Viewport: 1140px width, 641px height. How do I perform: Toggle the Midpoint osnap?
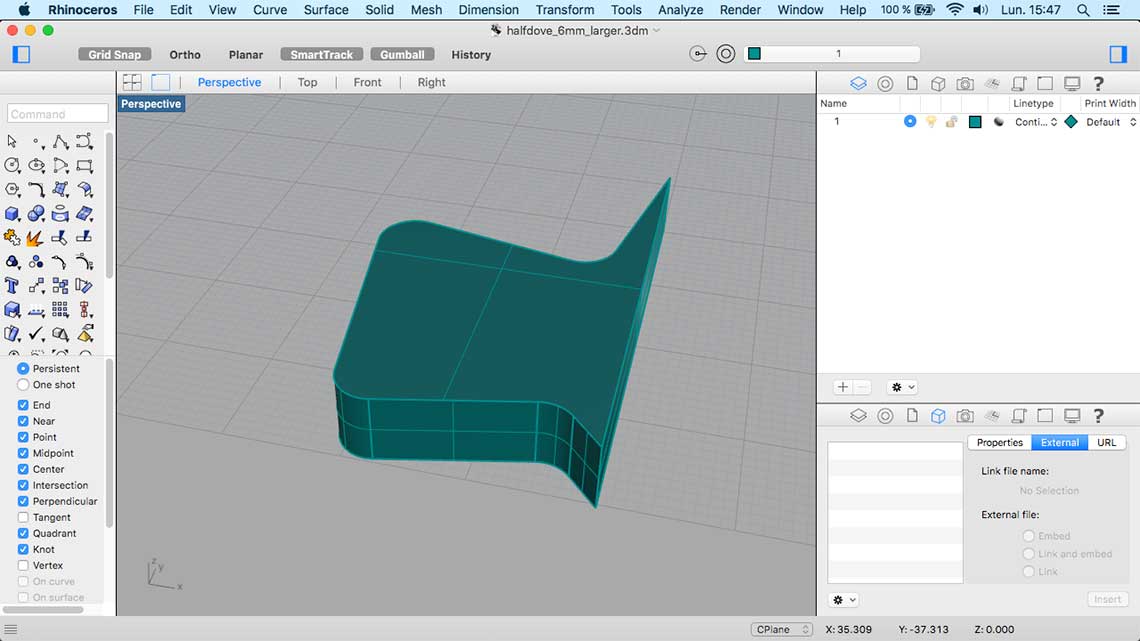click(x=23, y=453)
